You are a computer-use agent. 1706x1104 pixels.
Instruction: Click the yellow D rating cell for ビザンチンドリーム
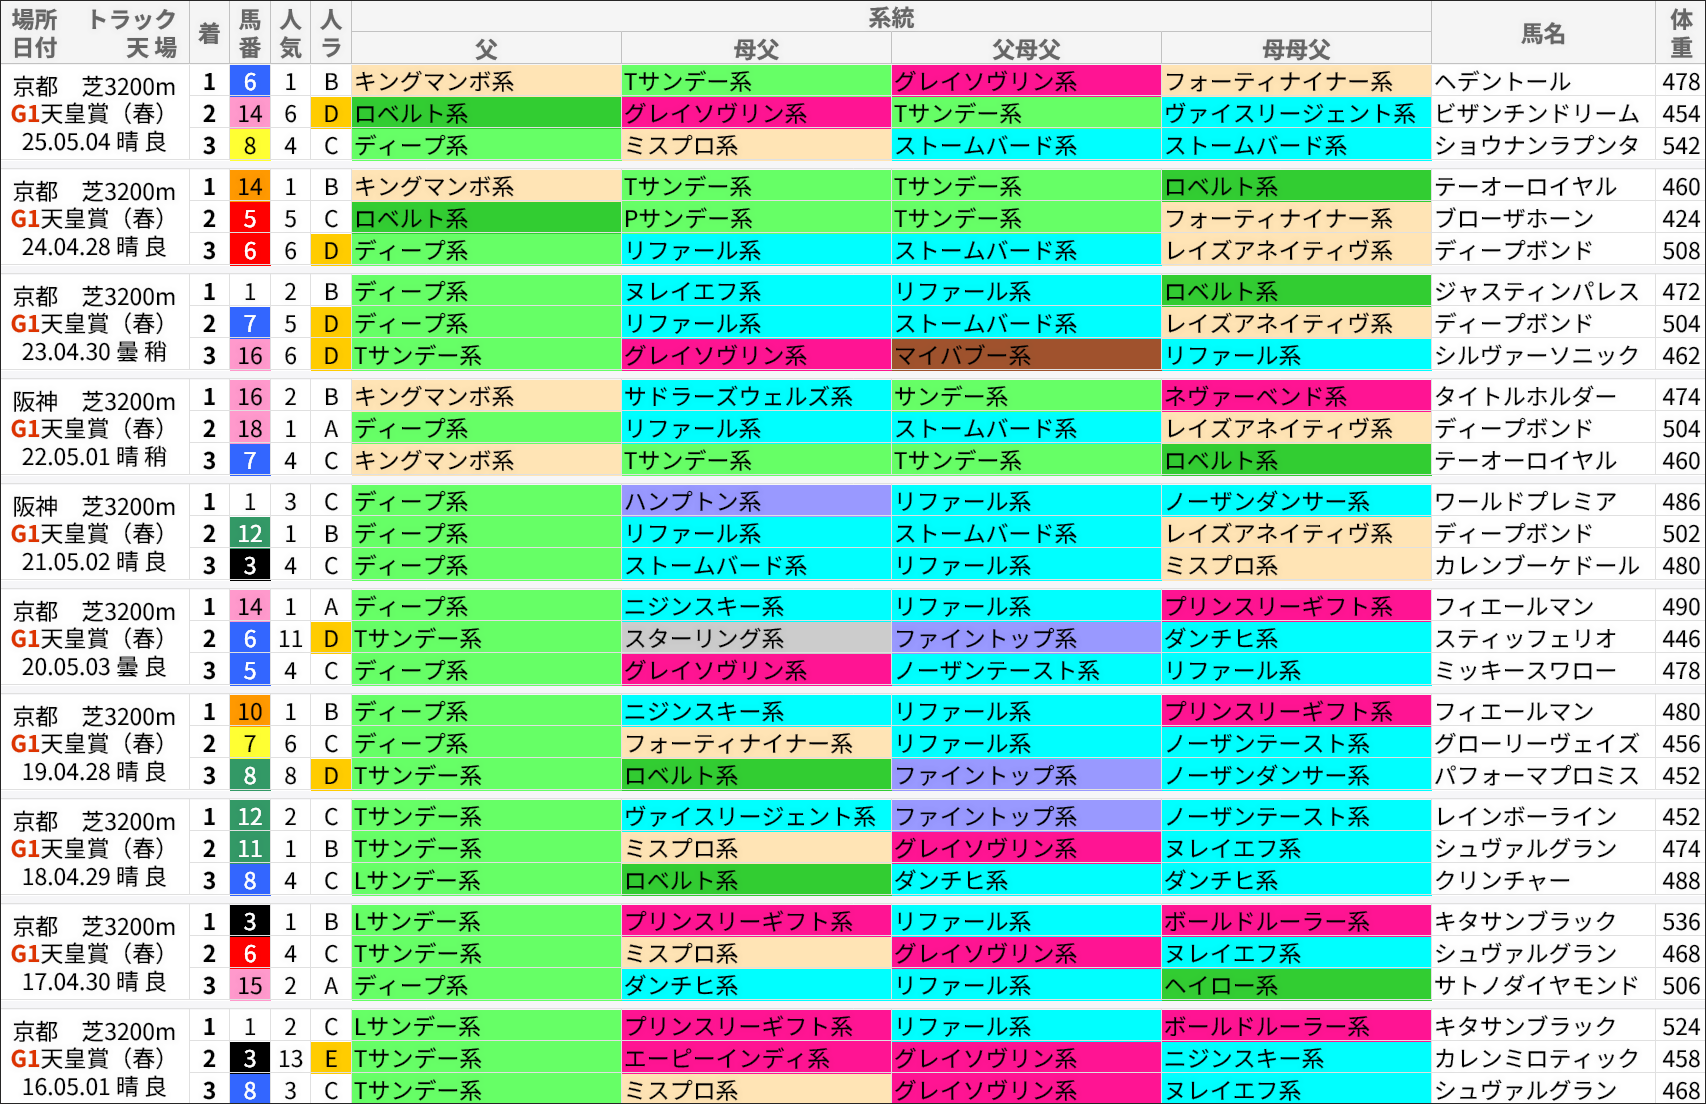click(x=331, y=114)
